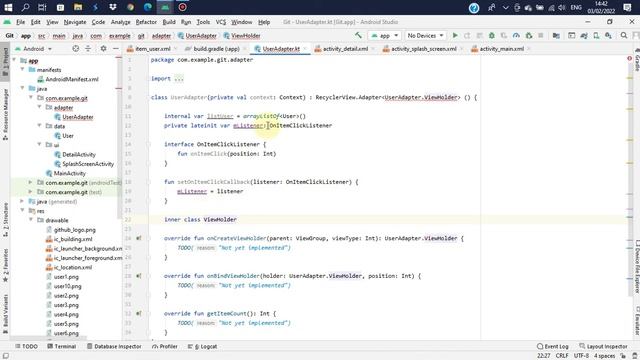The height and width of the screenshot is (360, 640).
Task: Collapse all icon in Project panel header
Action: click(88, 49)
